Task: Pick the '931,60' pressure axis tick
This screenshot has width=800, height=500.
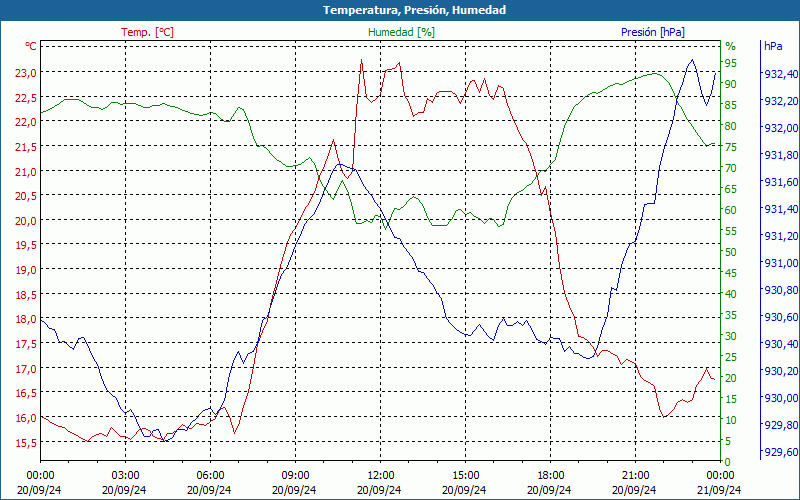Action: (780, 182)
